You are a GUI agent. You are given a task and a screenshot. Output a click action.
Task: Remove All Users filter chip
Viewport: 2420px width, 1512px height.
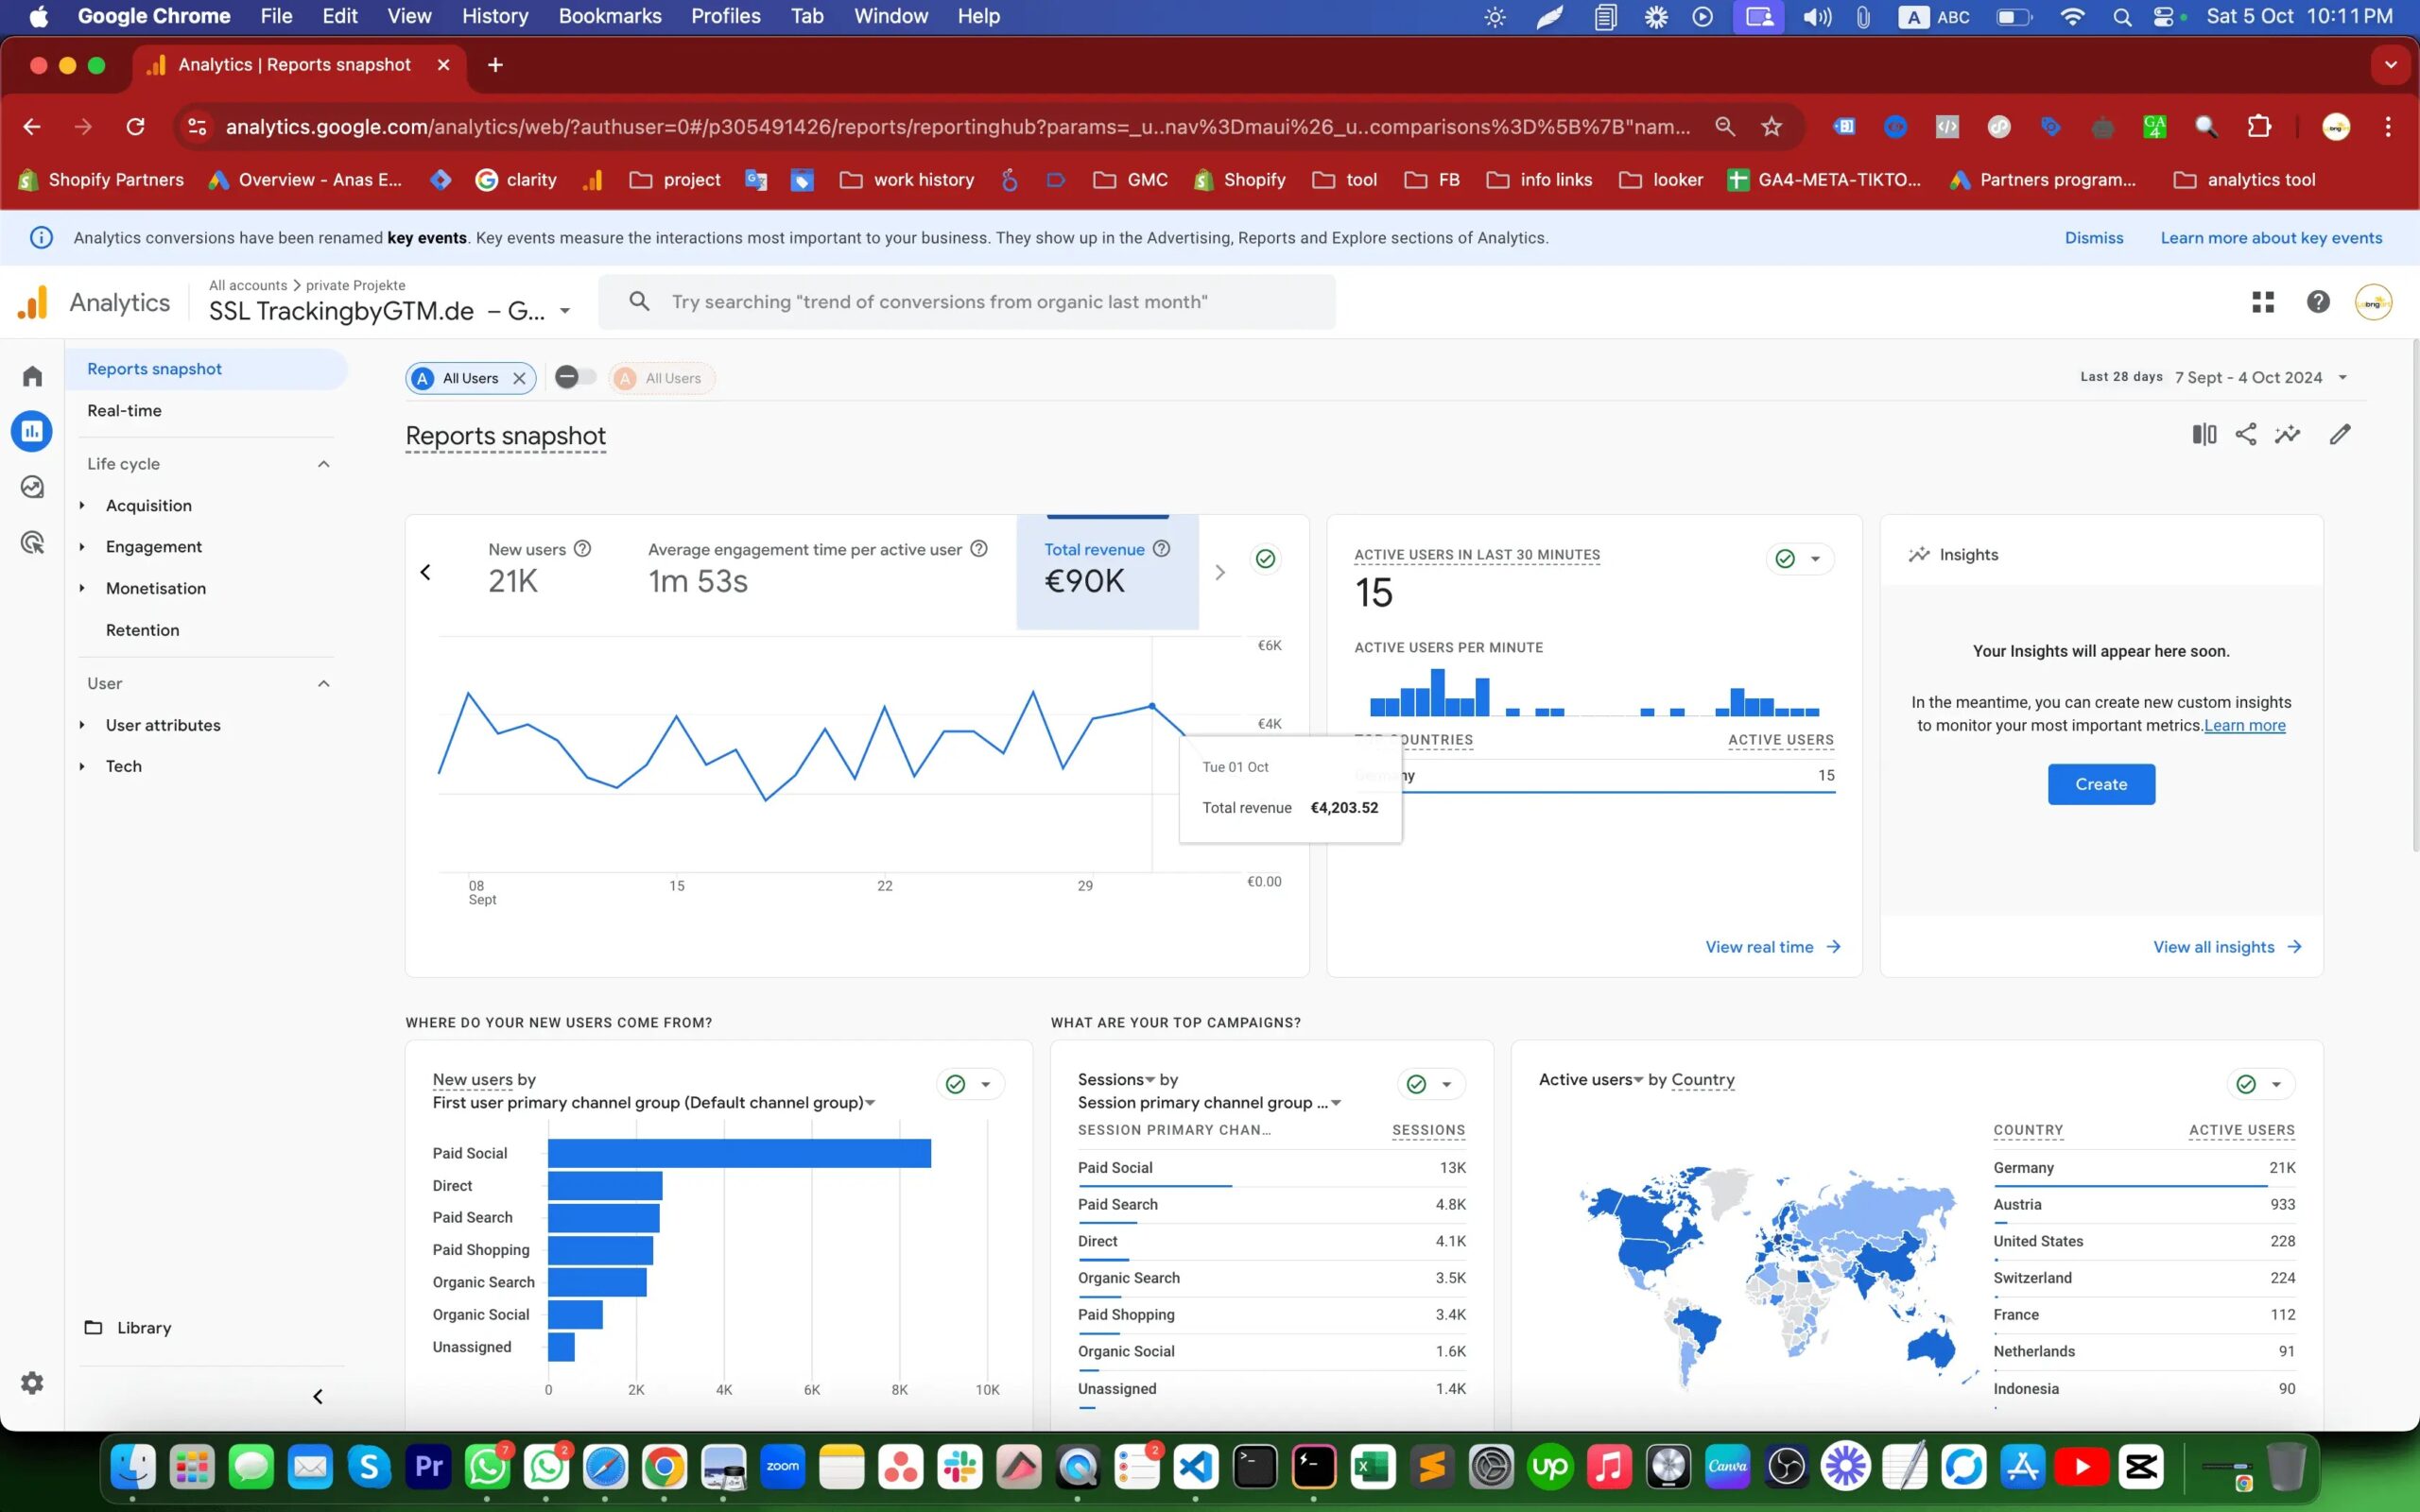519,378
